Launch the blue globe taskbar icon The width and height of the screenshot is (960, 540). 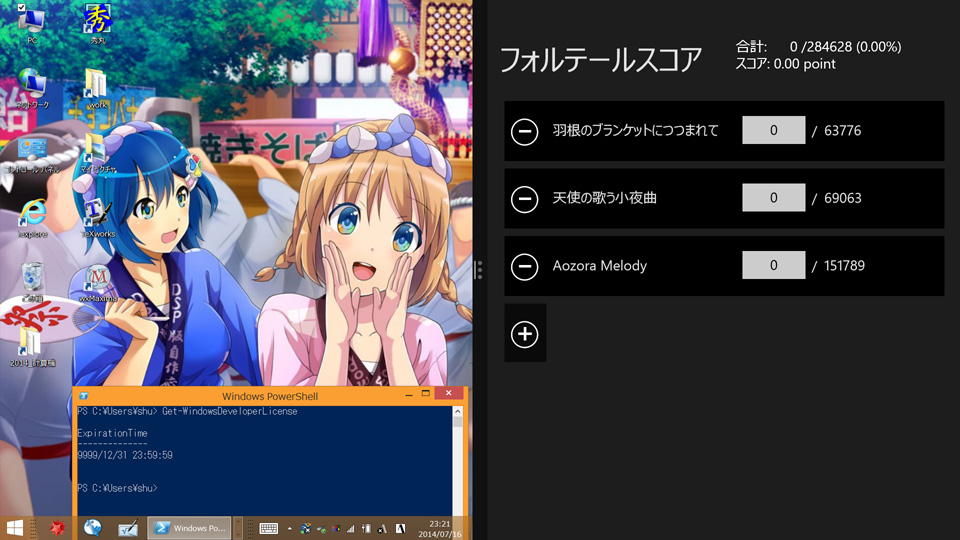[x=92, y=528]
